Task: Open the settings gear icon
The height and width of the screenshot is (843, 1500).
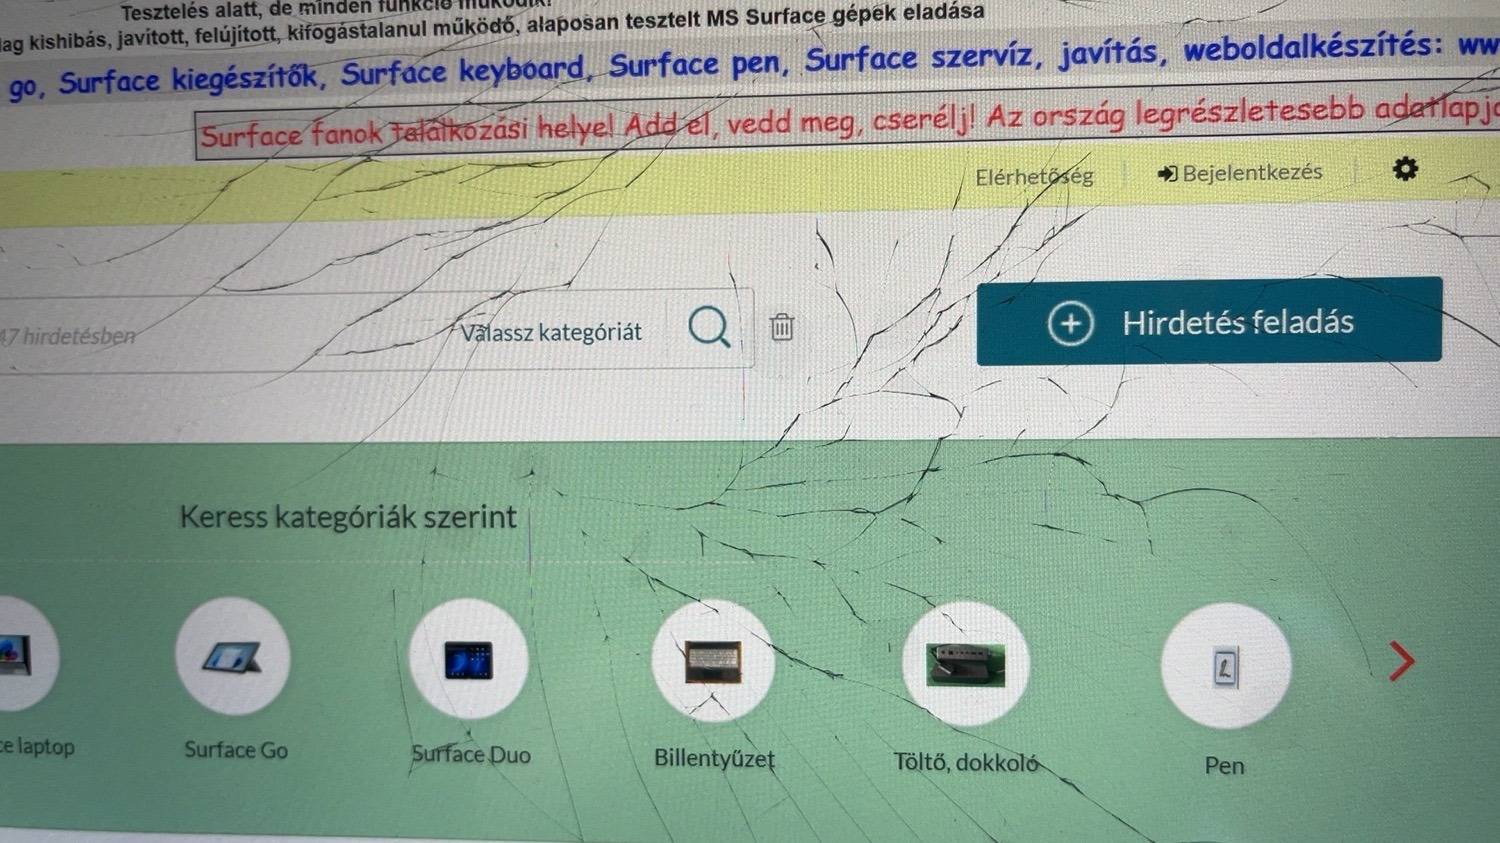Action: point(1405,169)
